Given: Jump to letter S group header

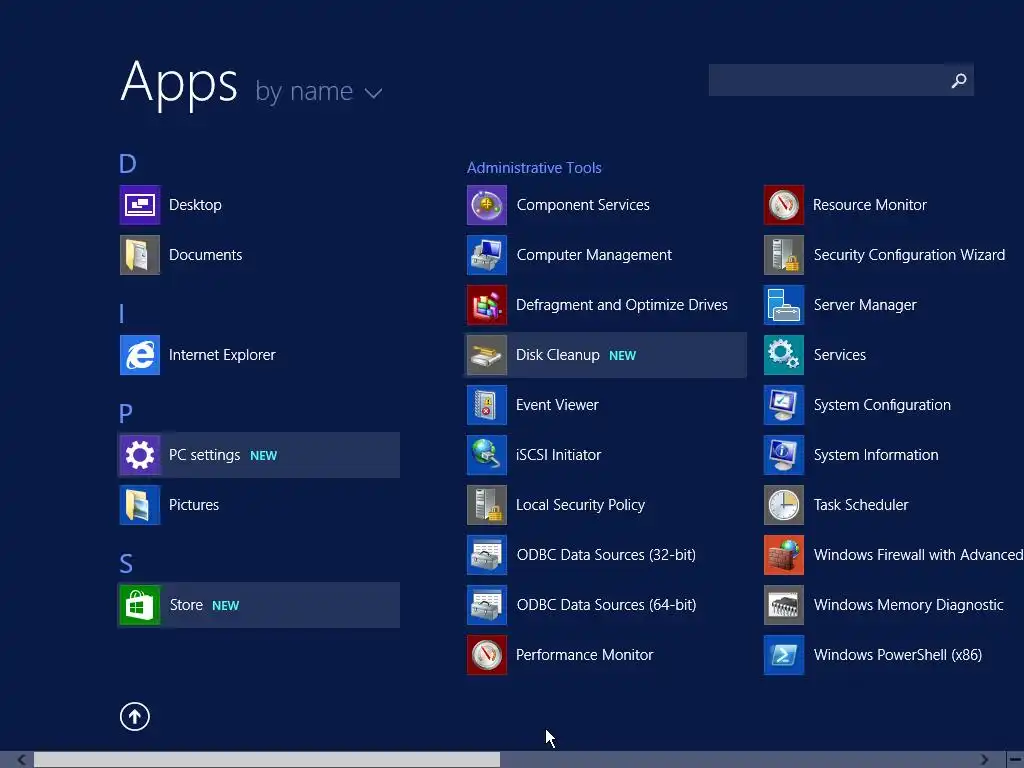Looking at the screenshot, I should [x=126, y=564].
